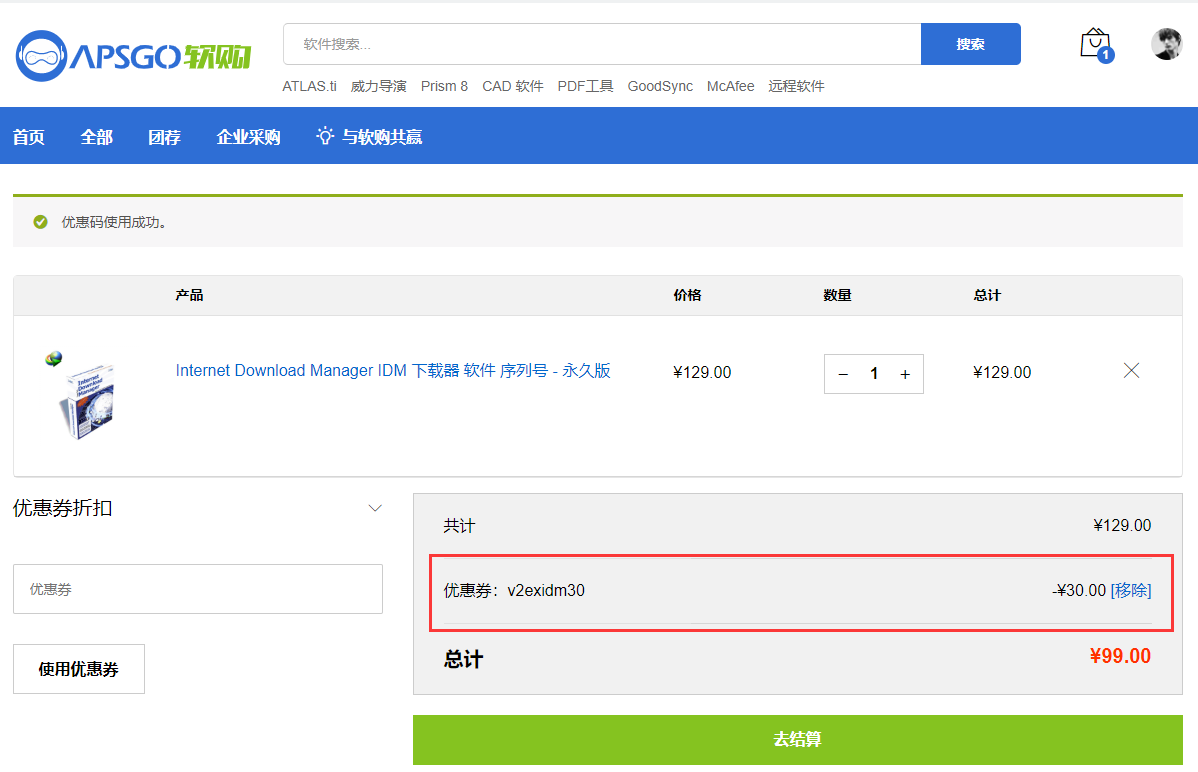
Task: Decrease quantity with the minus button
Action: click(x=843, y=374)
